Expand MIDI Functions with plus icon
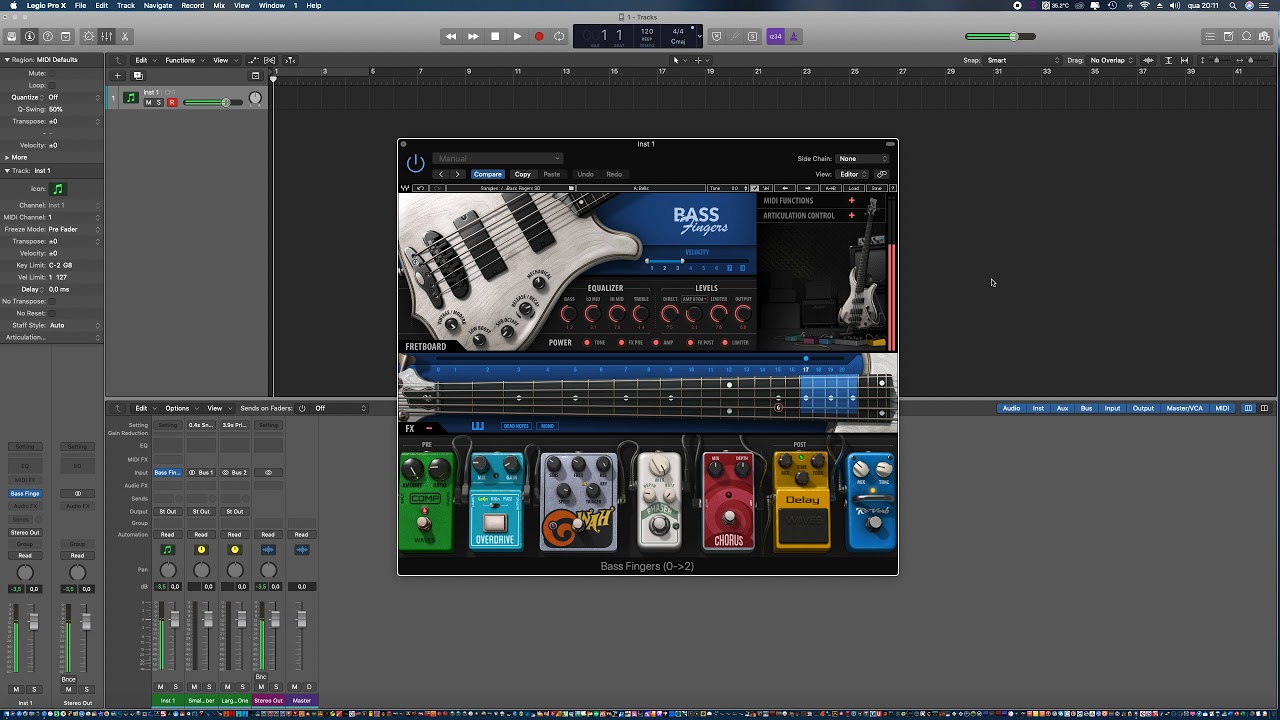1280x720 pixels. pos(852,200)
